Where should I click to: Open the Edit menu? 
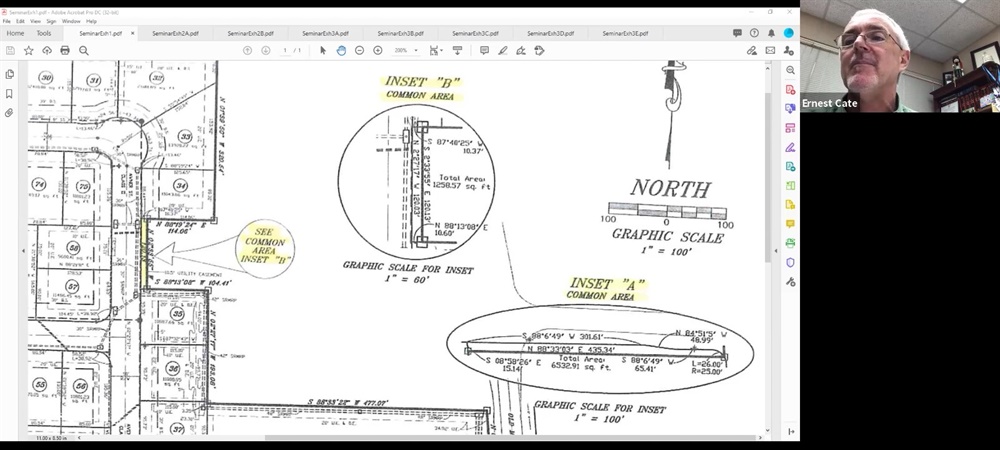pos(20,21)
